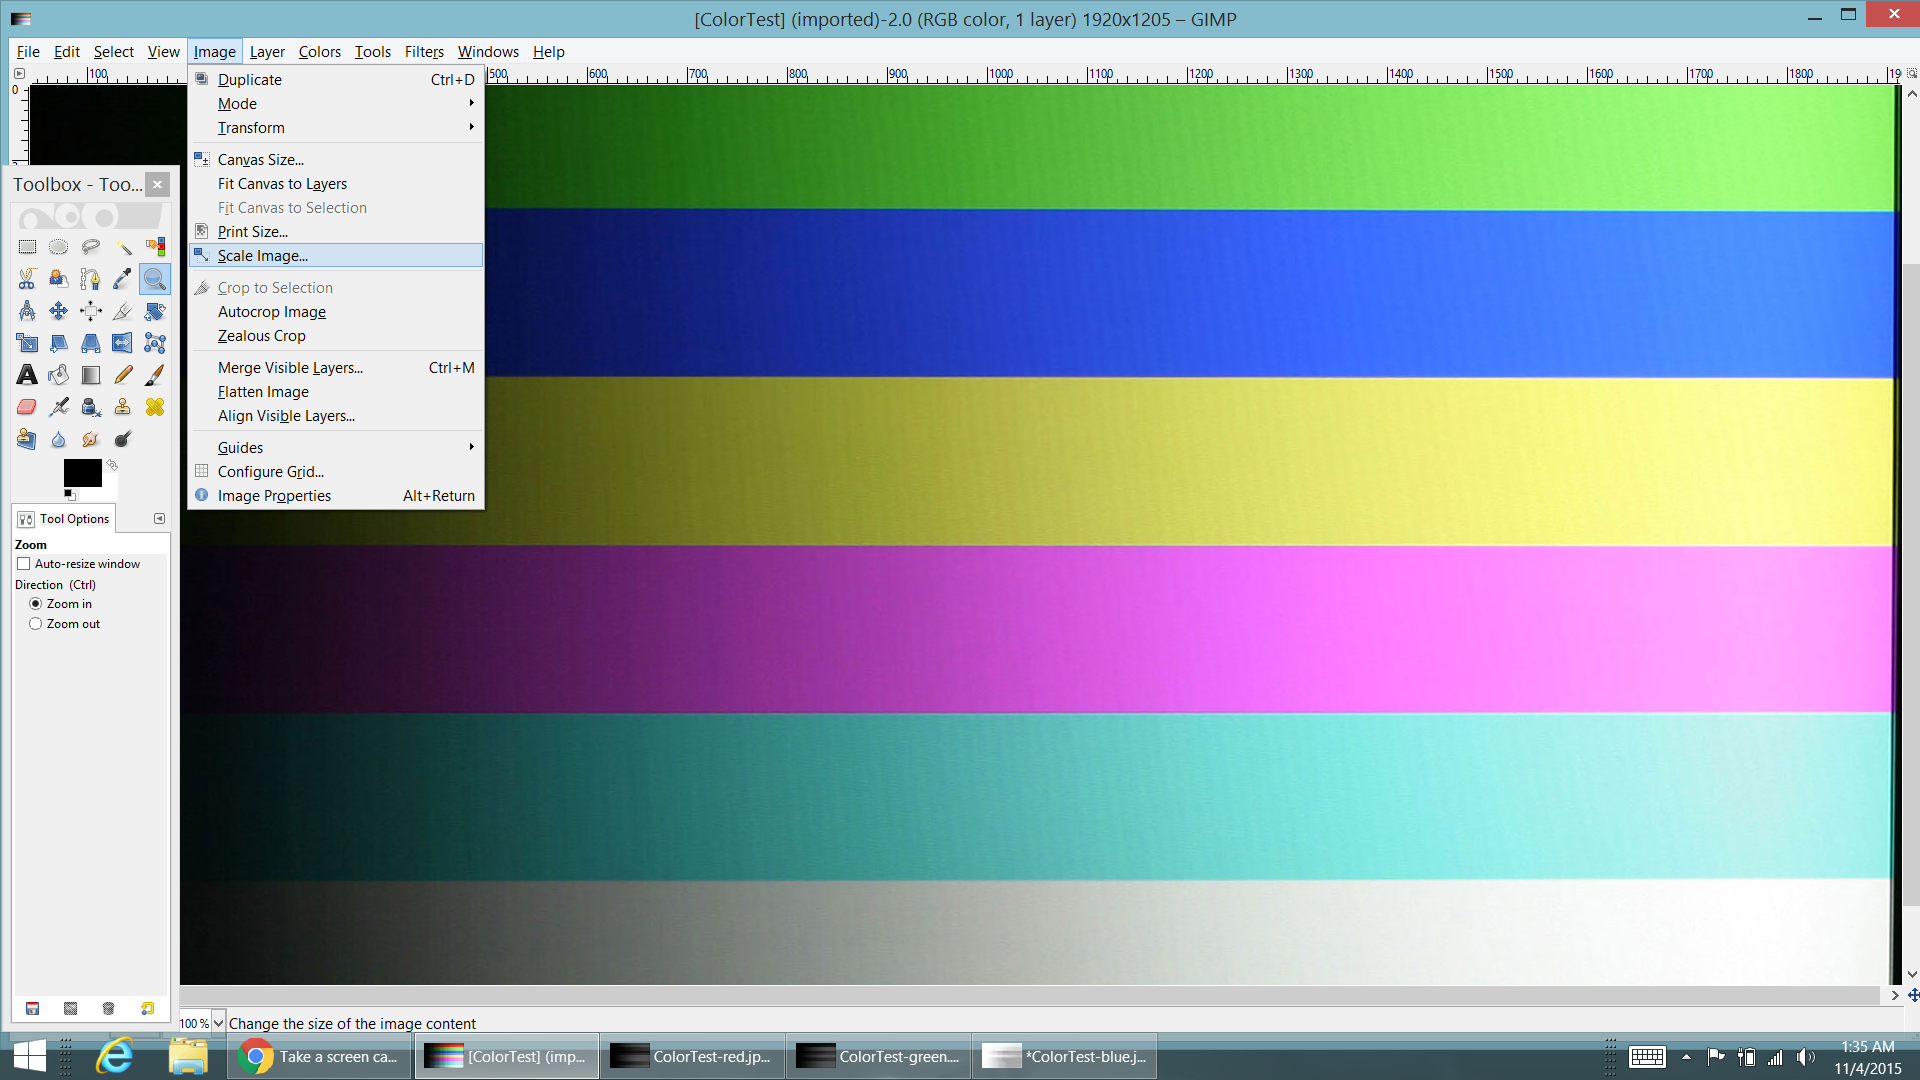Select the Fuzzy Select wand tool
The width and height of the screenshot is (1920, 1080).
tap(123, 247)
